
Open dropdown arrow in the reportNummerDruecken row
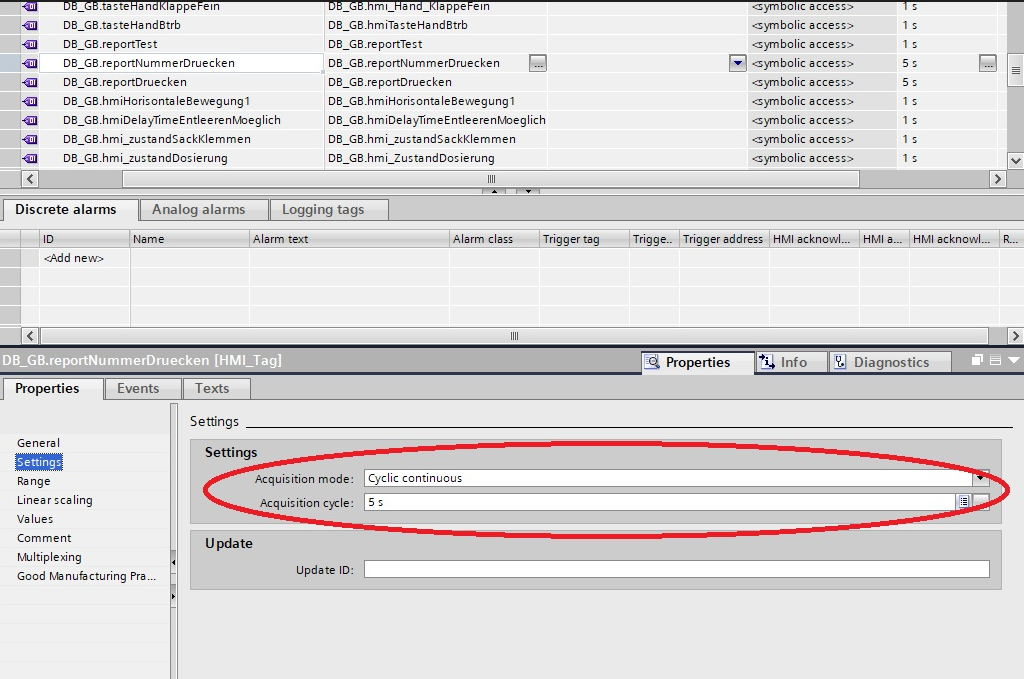tap(737, 63)
